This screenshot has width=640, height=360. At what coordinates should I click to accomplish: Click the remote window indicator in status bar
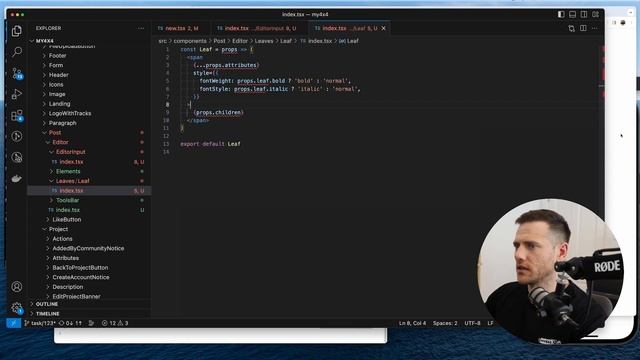pyautogui.click(x=13, y=323)
